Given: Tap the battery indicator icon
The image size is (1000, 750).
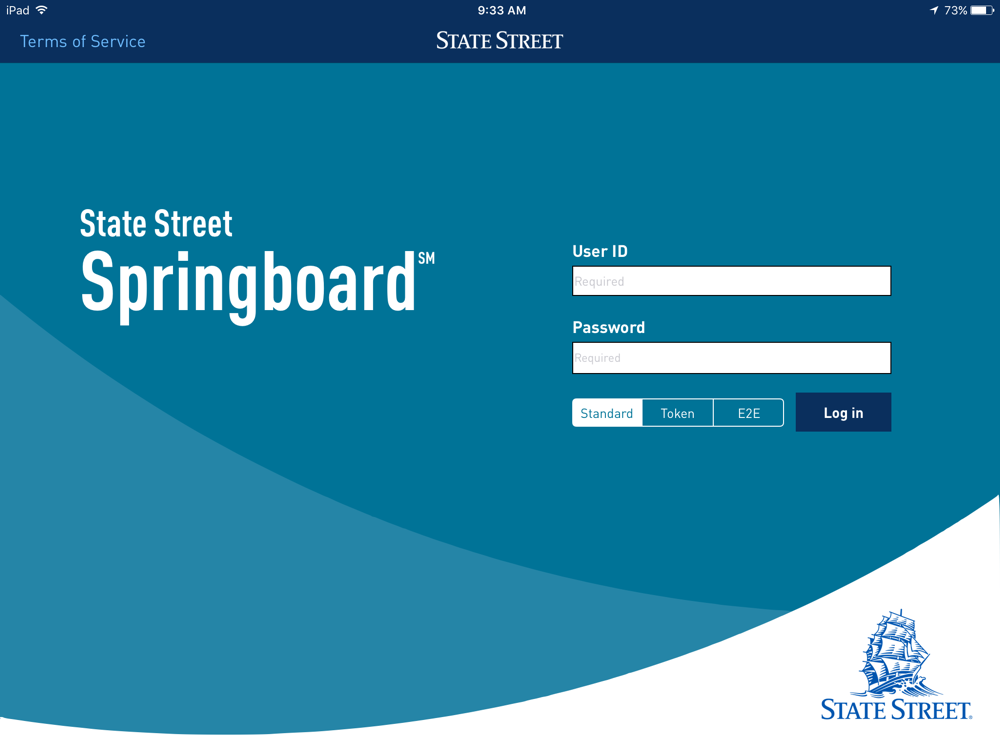Looking at the screenshot, I should [982, 10].
